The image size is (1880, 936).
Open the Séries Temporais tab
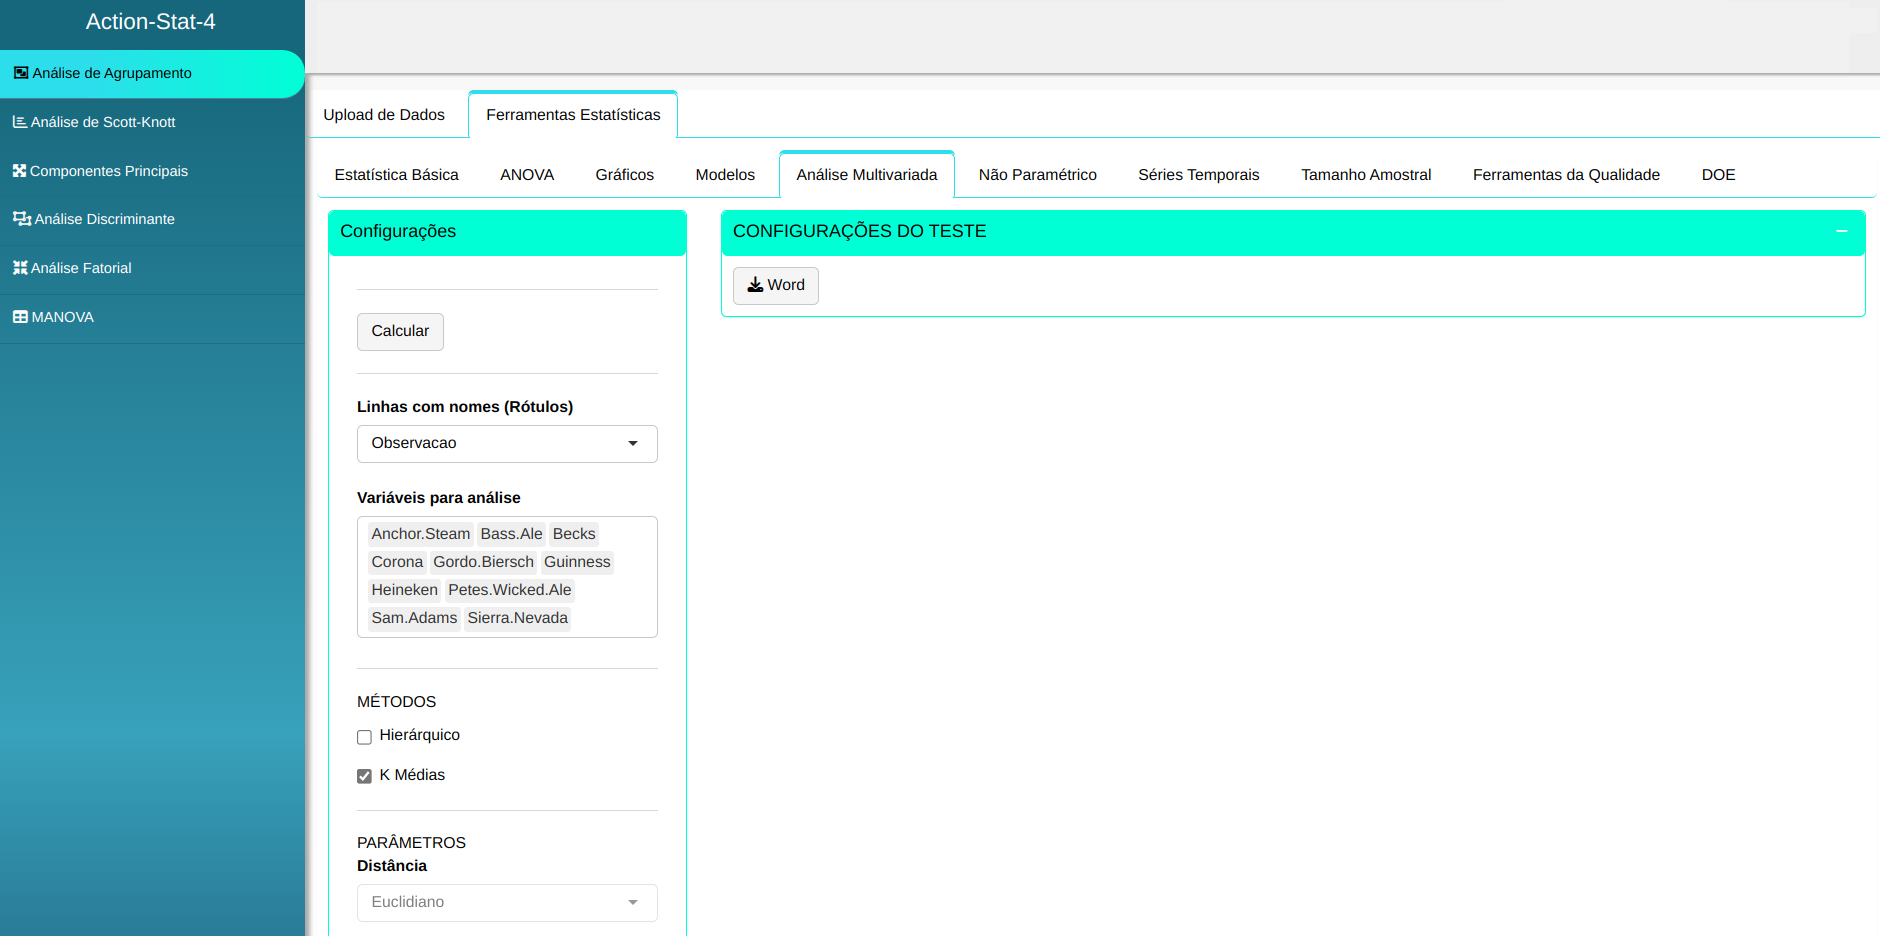1198,175
